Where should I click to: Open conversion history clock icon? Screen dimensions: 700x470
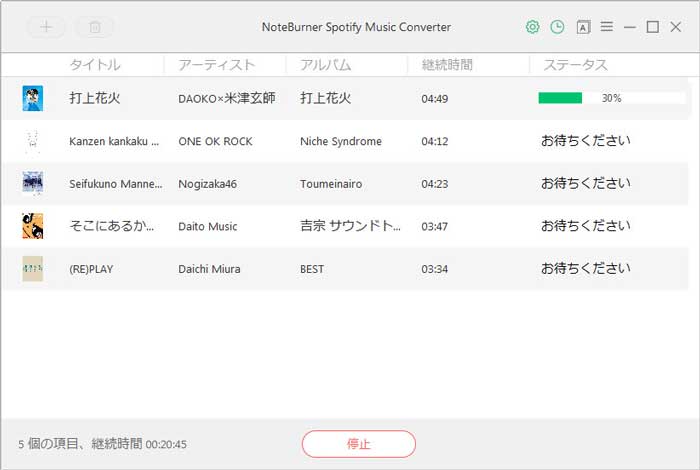[x=557, y=27]
